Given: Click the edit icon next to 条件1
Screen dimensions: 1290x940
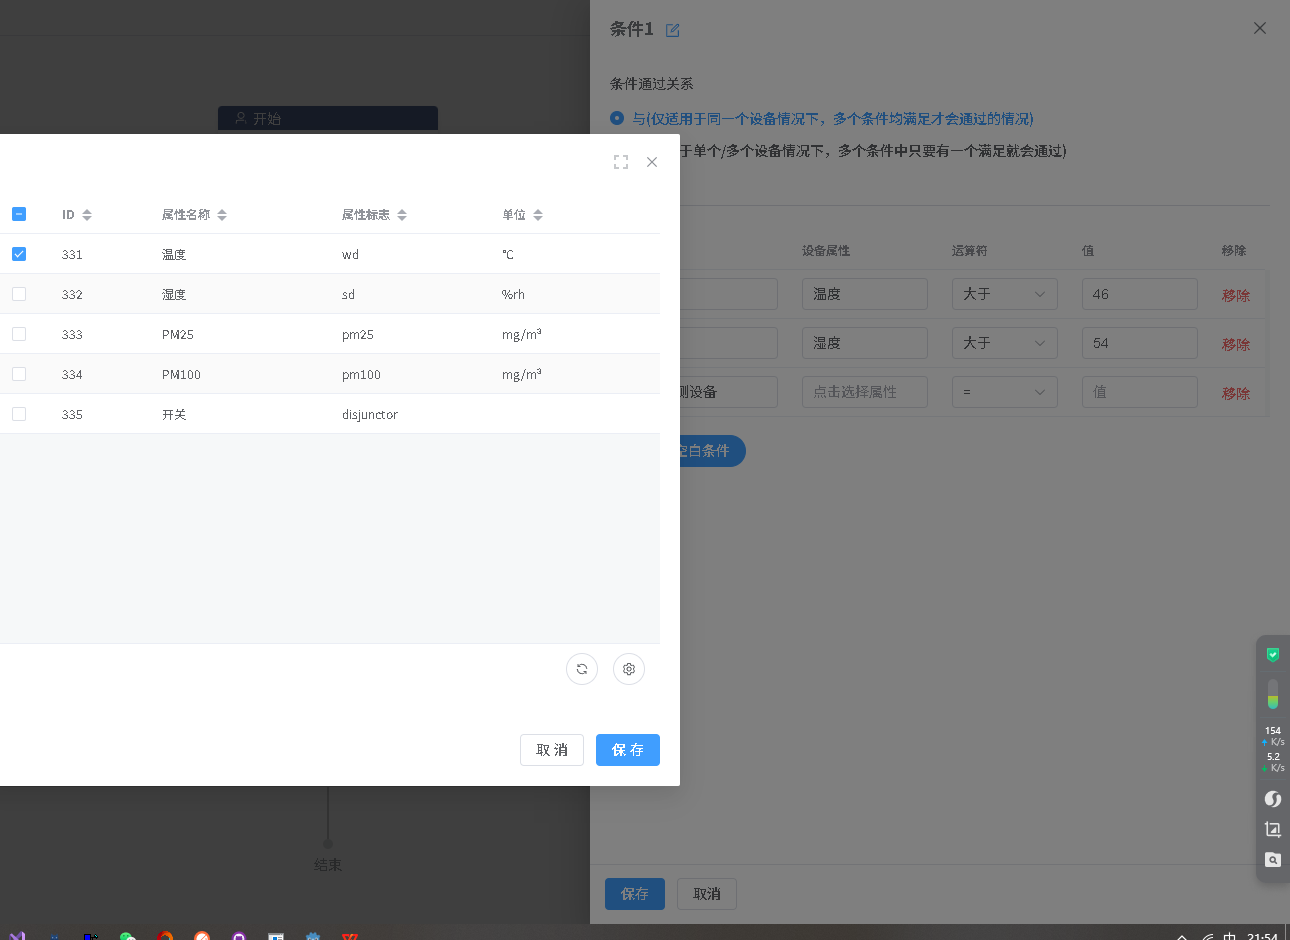Looking at the screenshot, I should coord(673,31).
